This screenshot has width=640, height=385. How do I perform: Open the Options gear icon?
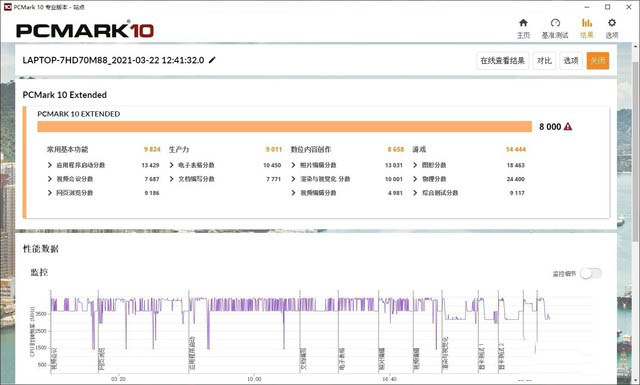click(611, 23)
